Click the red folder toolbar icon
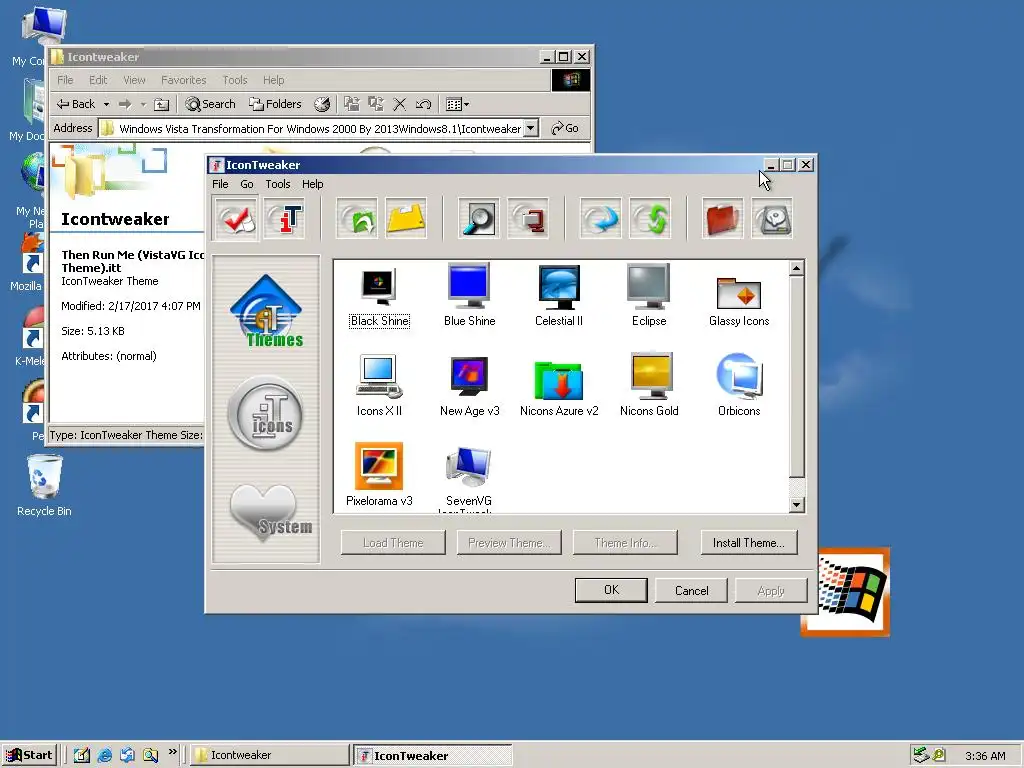Image resolution: width=1024 pixels, height=768 pixels. pyautogui.click(x=722, y=219)
